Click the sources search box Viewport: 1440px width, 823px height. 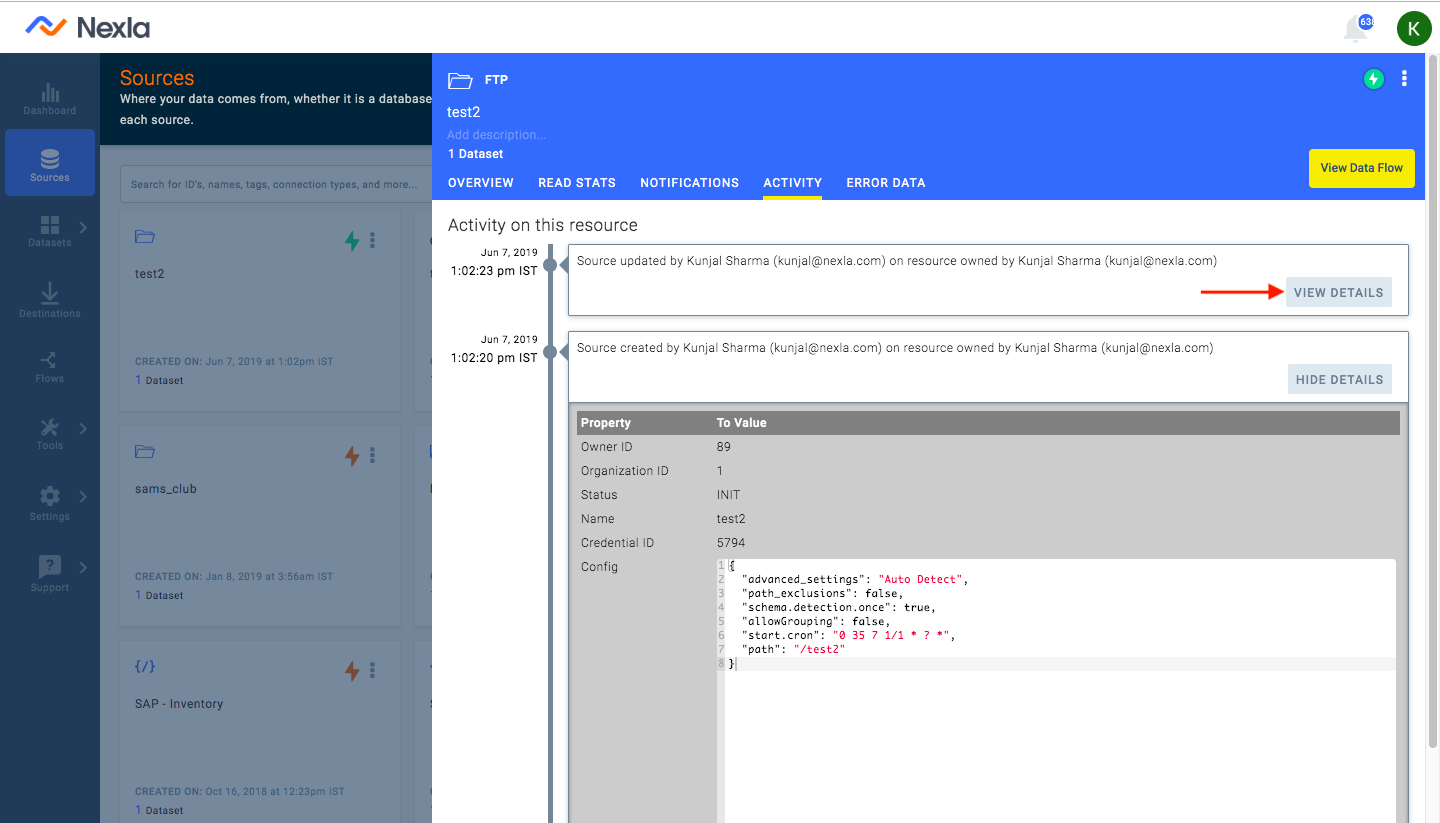pyautogui.click(x=275, y=184)
